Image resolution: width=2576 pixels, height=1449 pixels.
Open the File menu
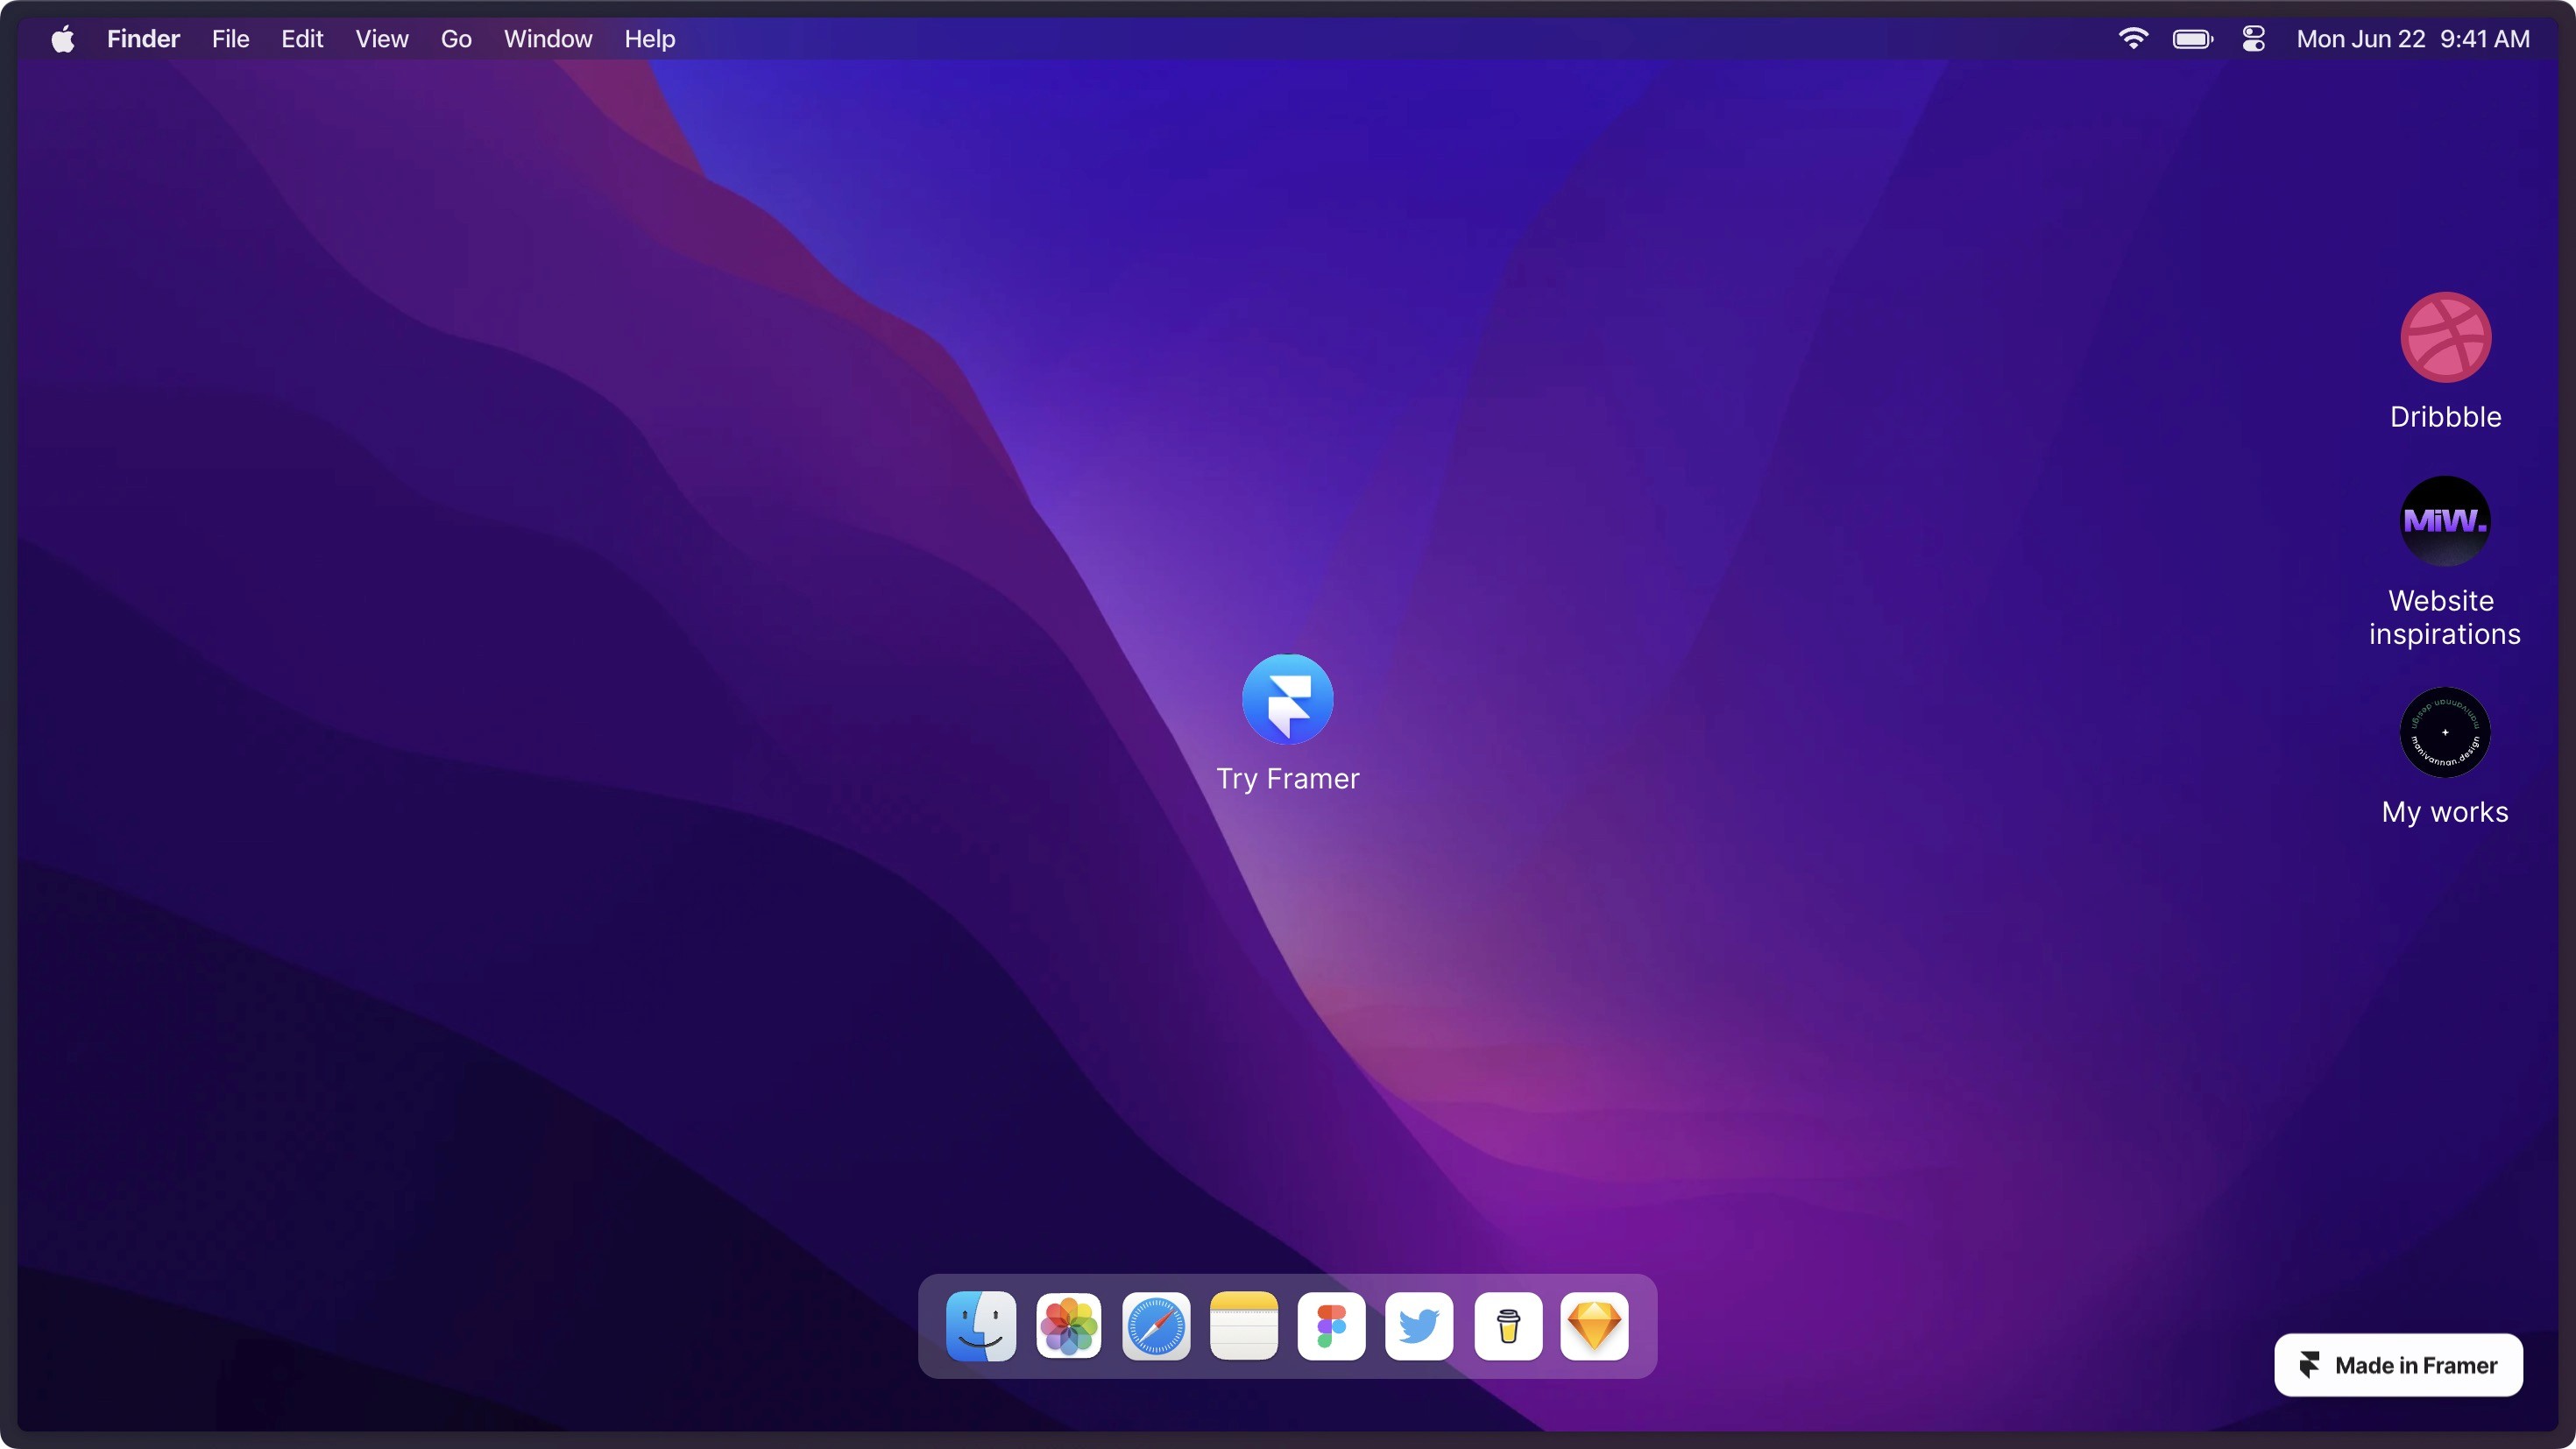click(230, 39)
